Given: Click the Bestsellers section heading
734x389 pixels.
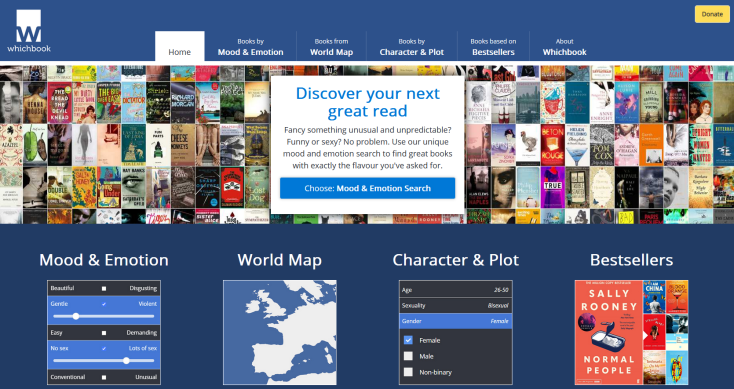Looking at the screenshot, I should click(x=631, y=260).
